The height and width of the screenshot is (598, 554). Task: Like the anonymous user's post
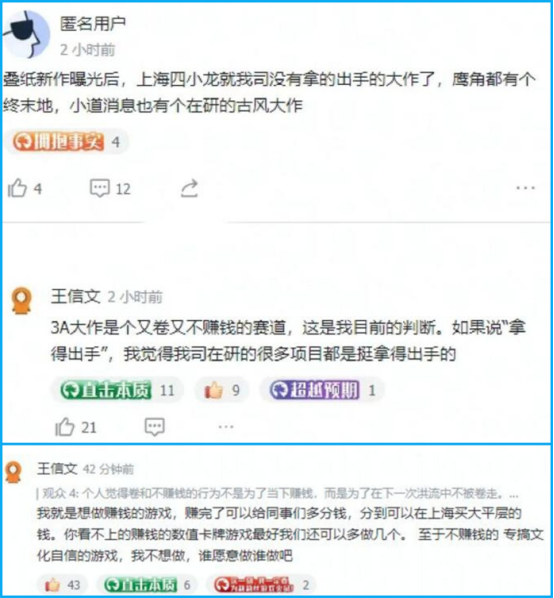coord(25,188)
